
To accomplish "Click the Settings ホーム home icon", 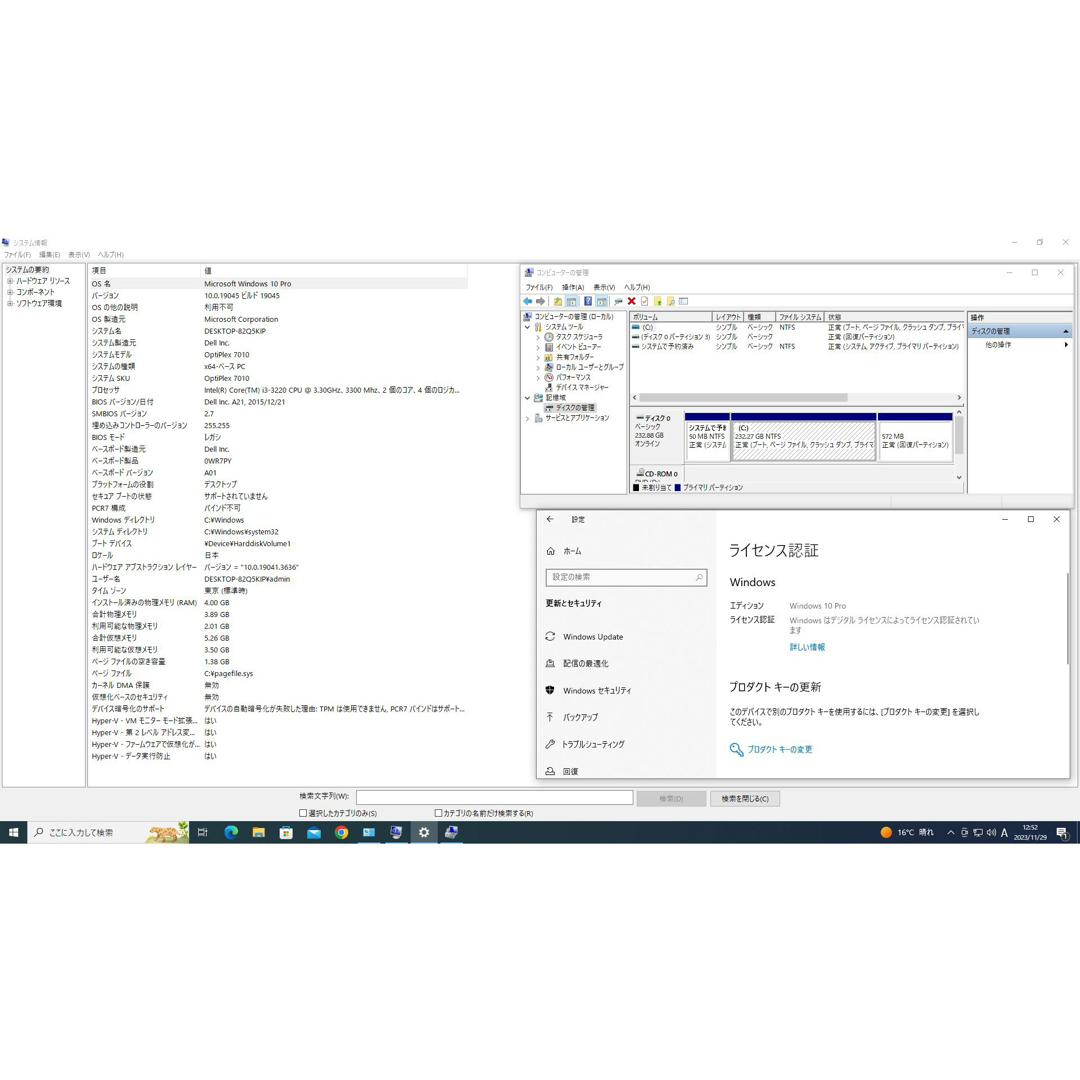I will click(550, 551).
